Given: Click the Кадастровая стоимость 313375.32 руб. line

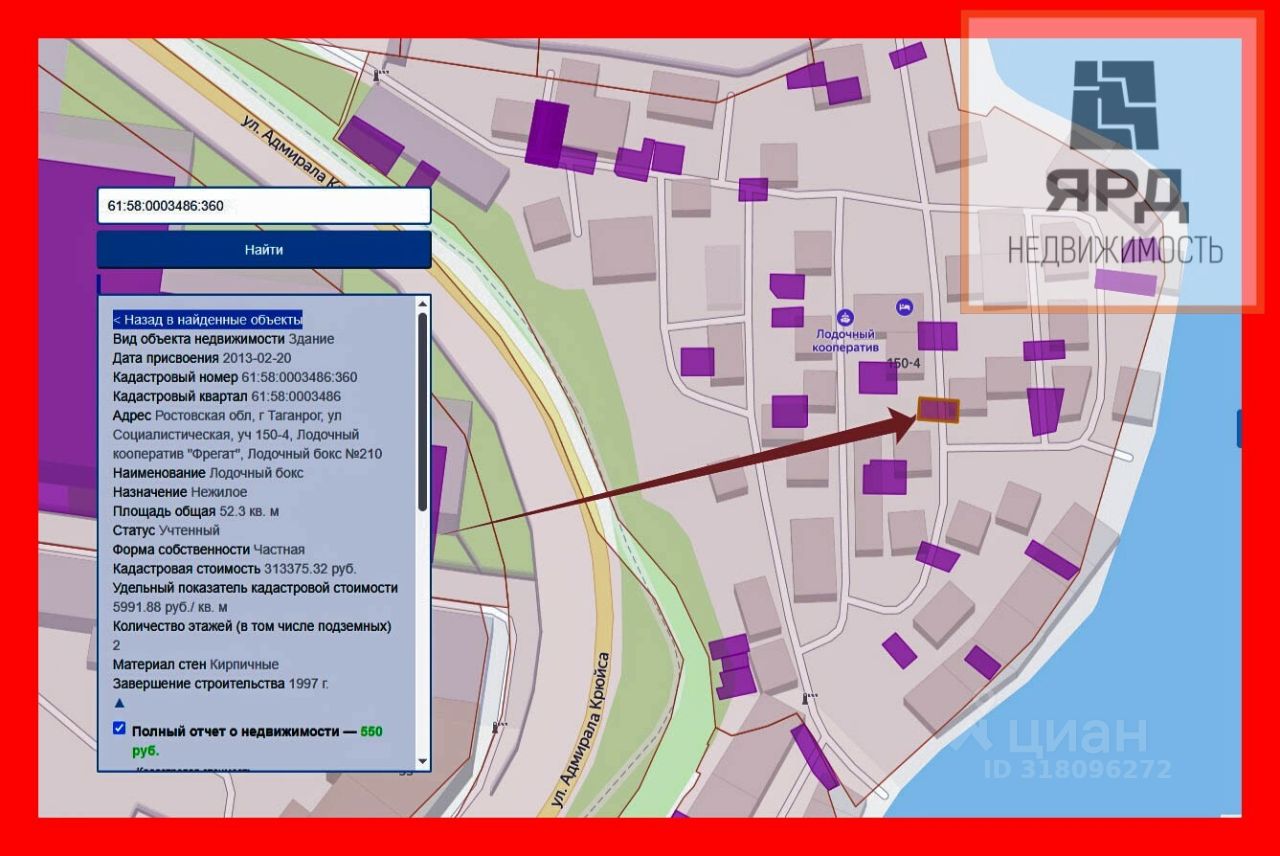Looking at the screenshot, I should (x=235, y=568).
